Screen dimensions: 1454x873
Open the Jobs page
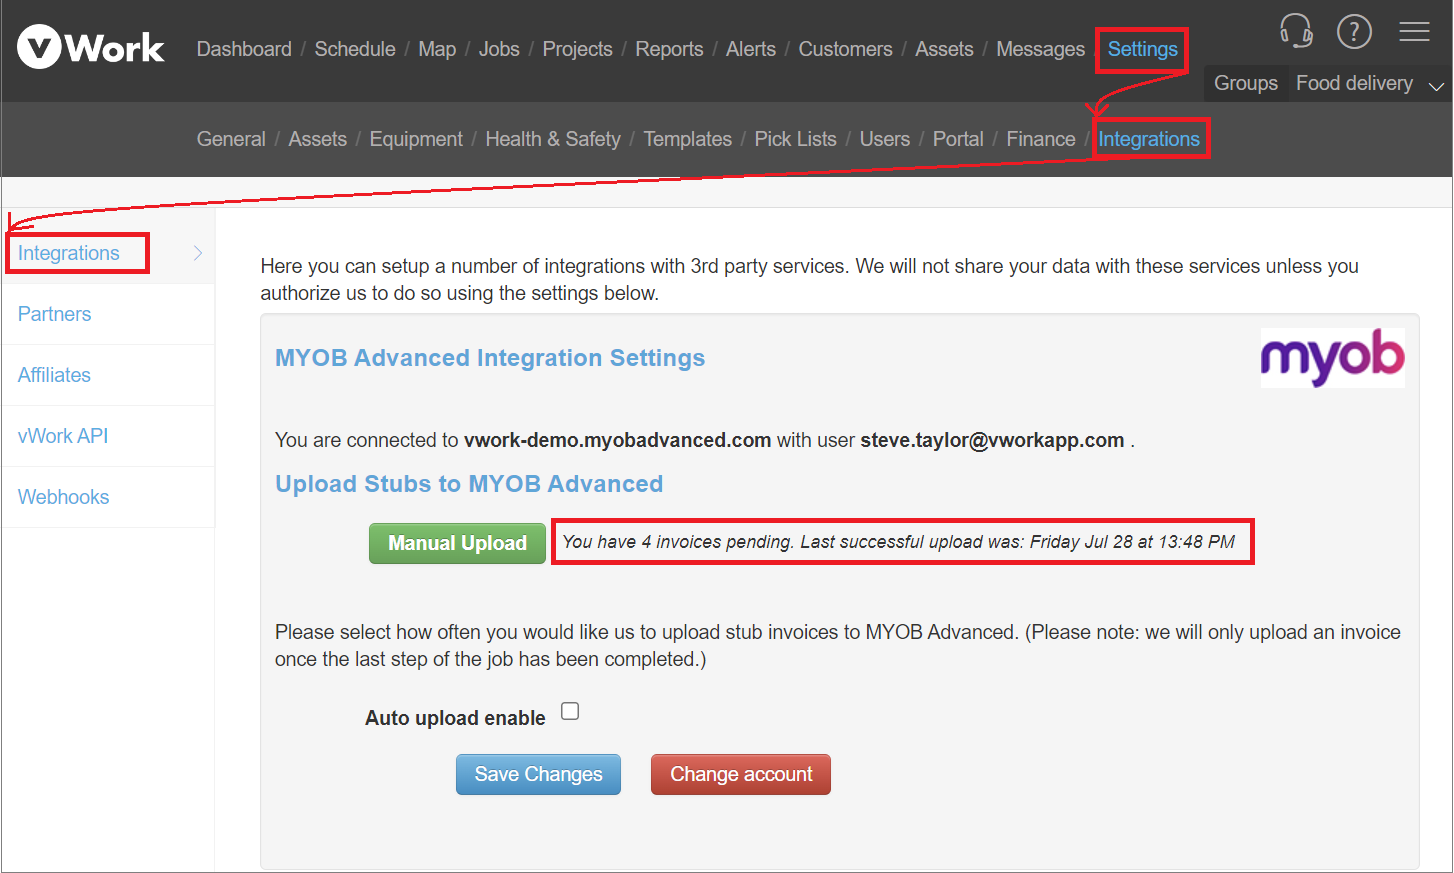(499, 49)
